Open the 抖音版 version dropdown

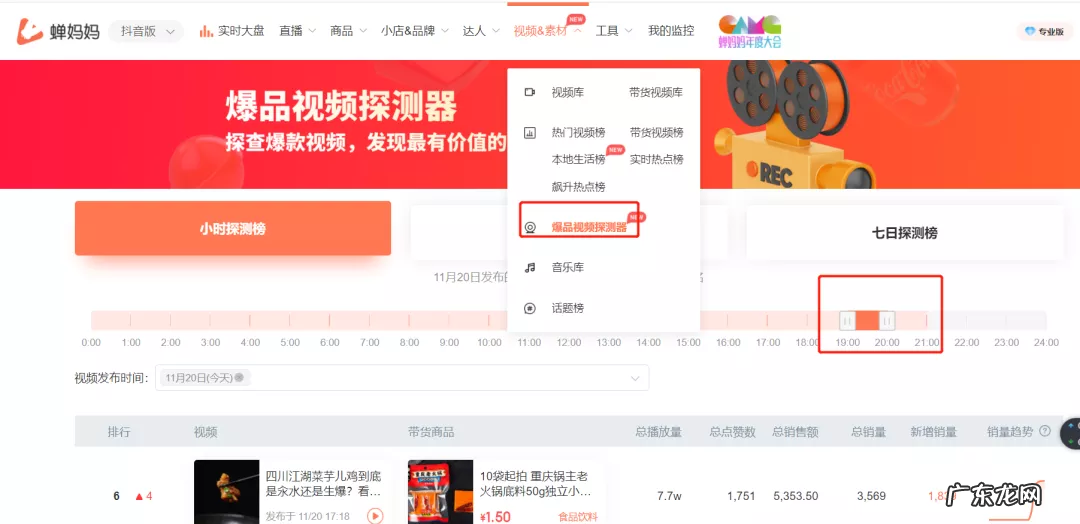coord(146,31)
